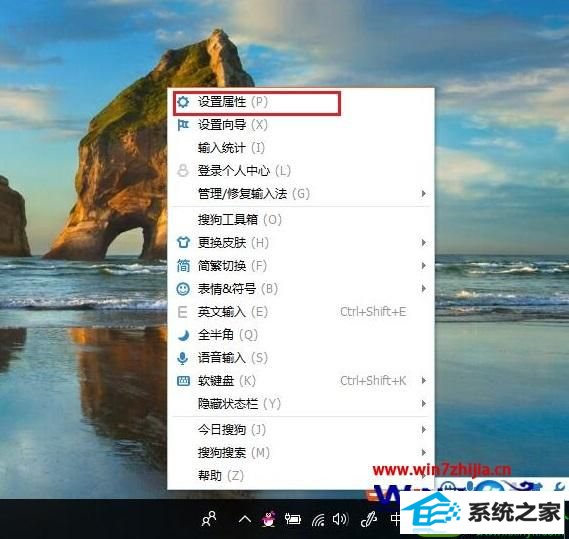Viewport: 569px width, 539px height.
Task: Select 设置向导 (X) menu entry
Action: tap(301, 125)
